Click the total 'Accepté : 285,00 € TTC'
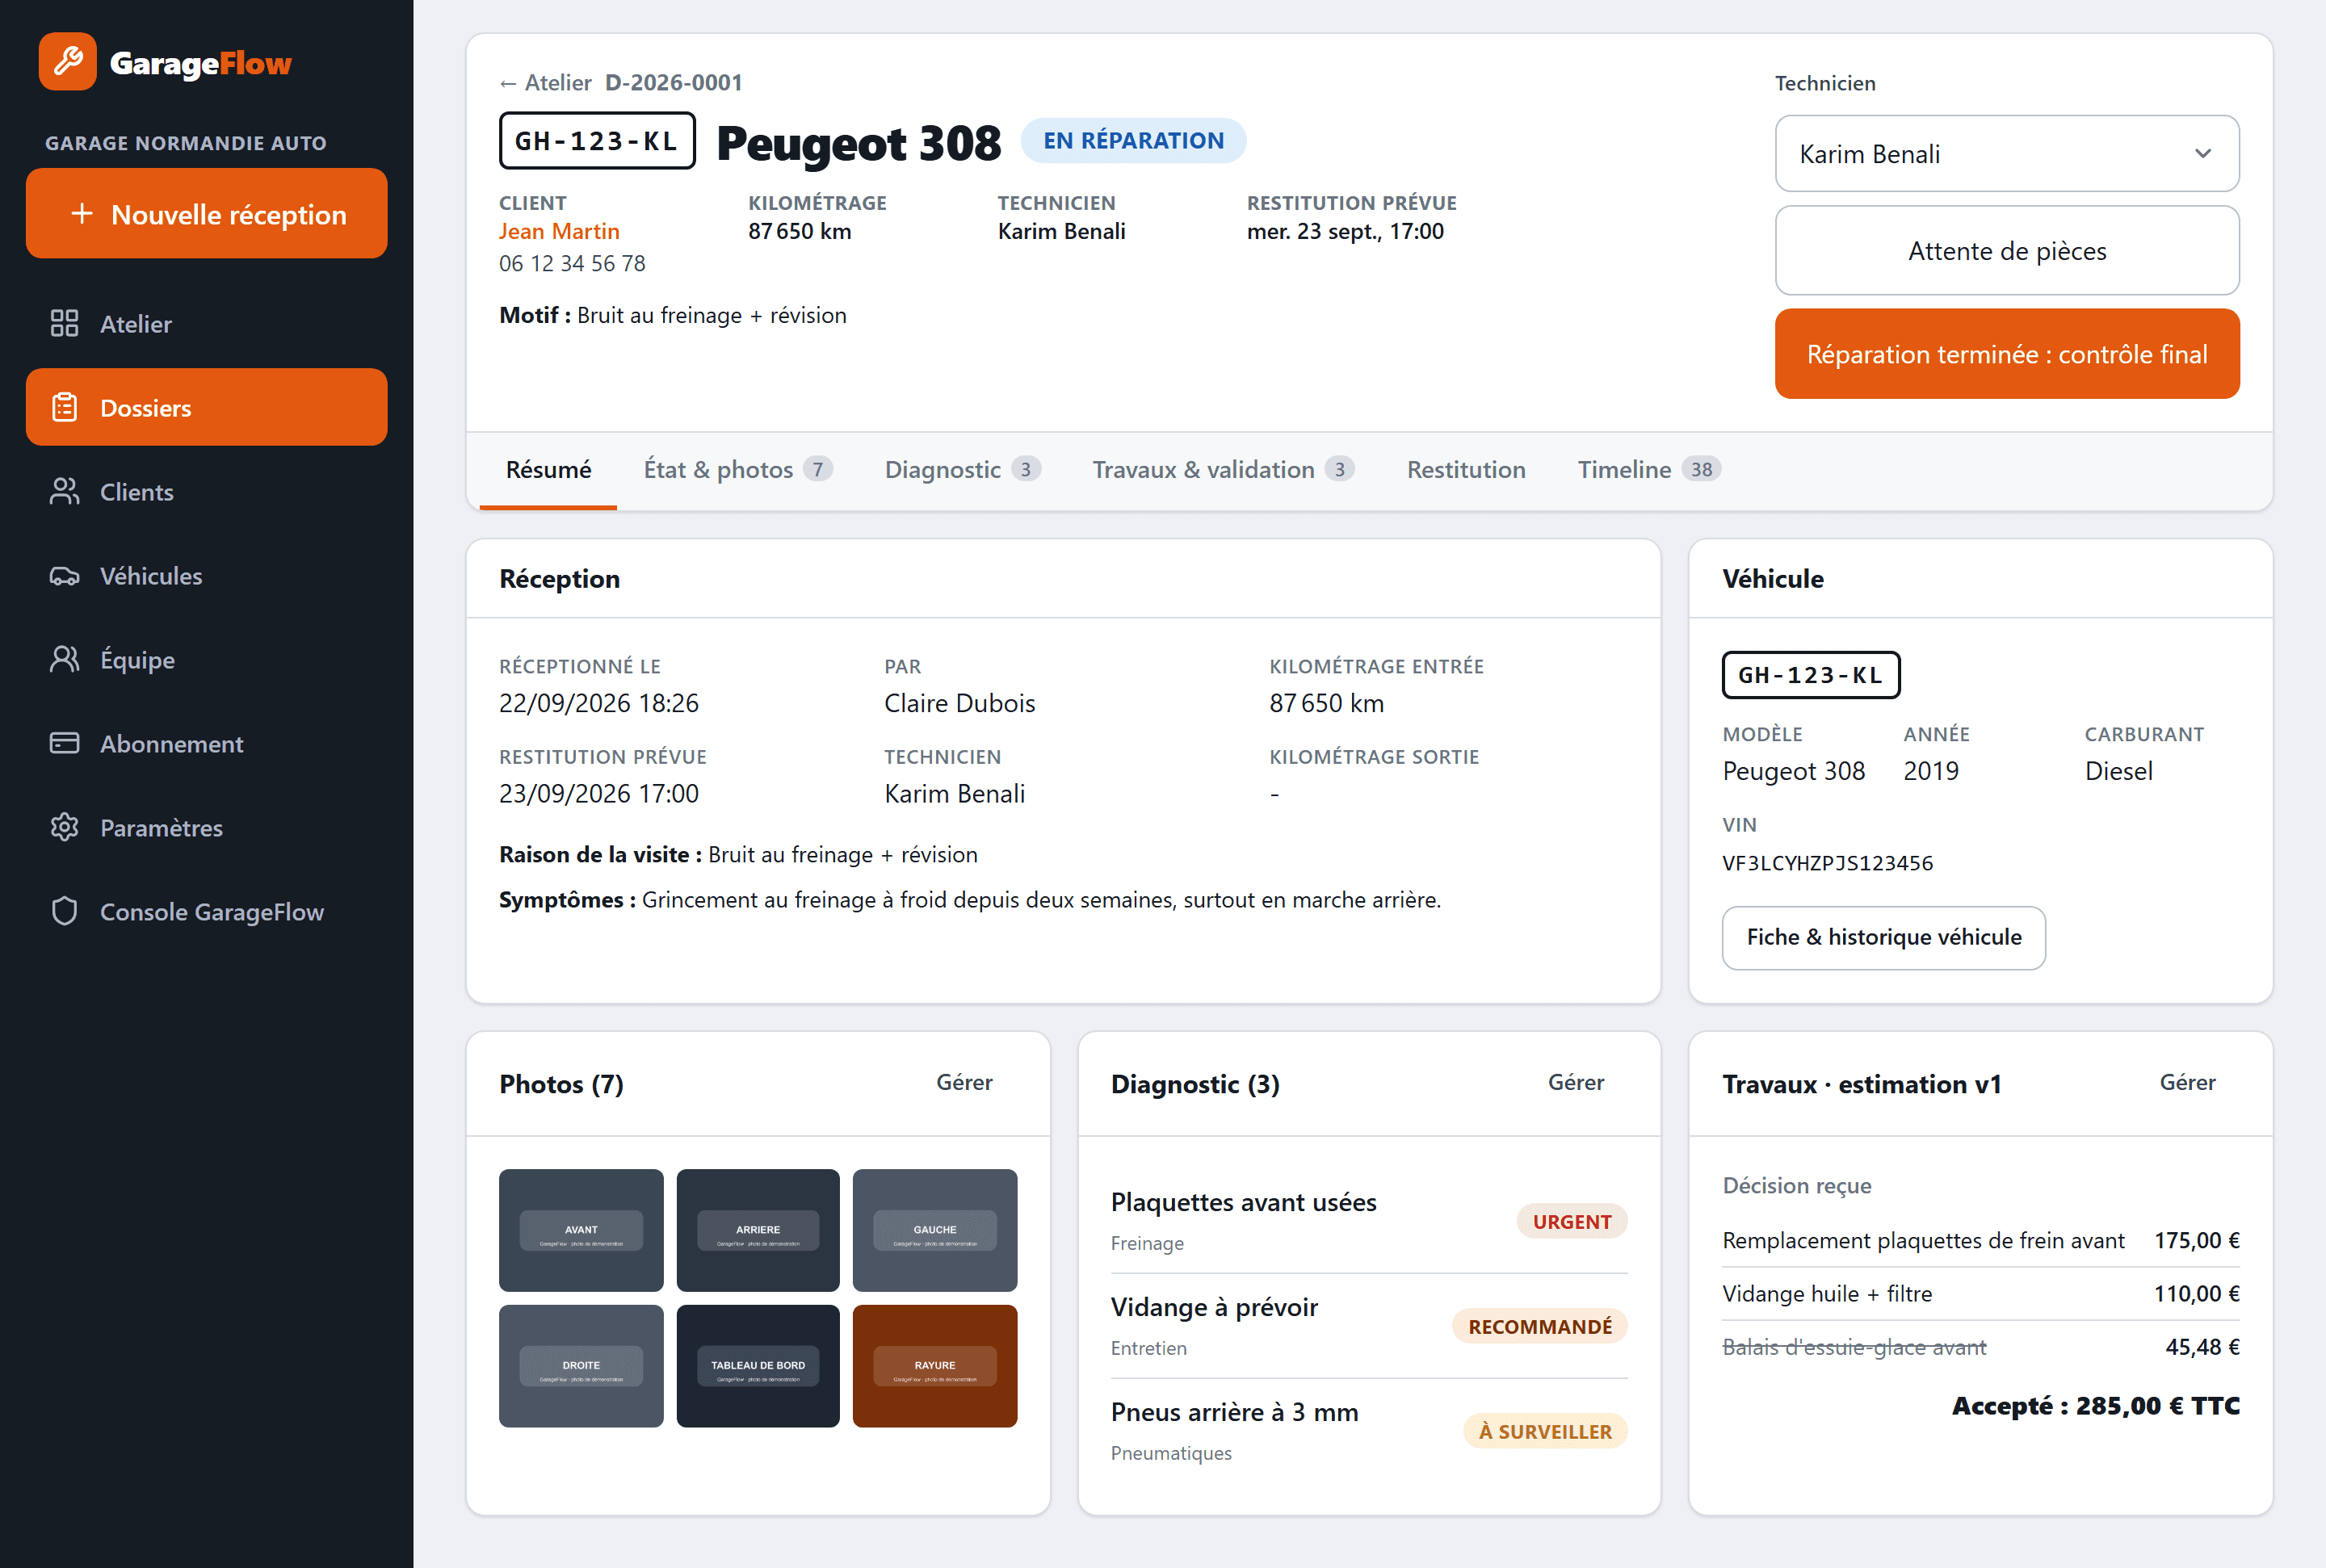This screenshot has width=2326, height=1568. click(2095, 1405)
